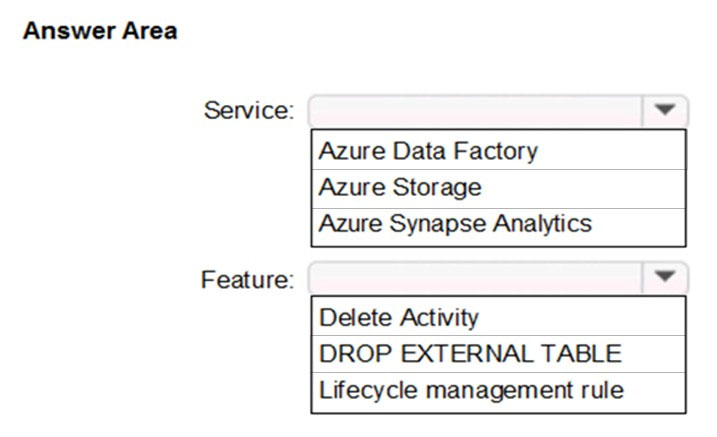
Task: Choose Delete Activity from Feature list
Action: [498, 316]
